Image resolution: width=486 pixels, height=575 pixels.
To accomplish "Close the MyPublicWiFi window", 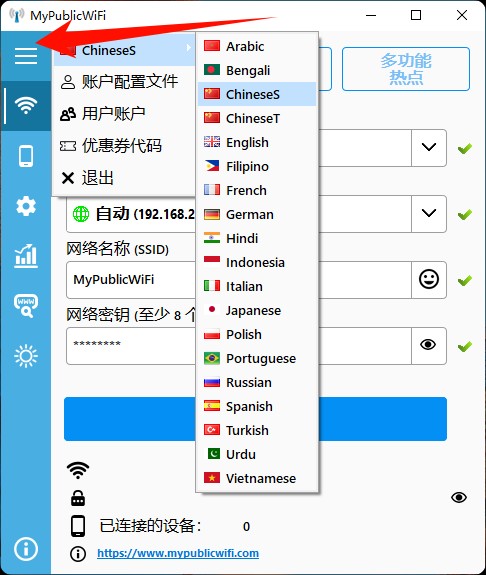I will [462, 15].
